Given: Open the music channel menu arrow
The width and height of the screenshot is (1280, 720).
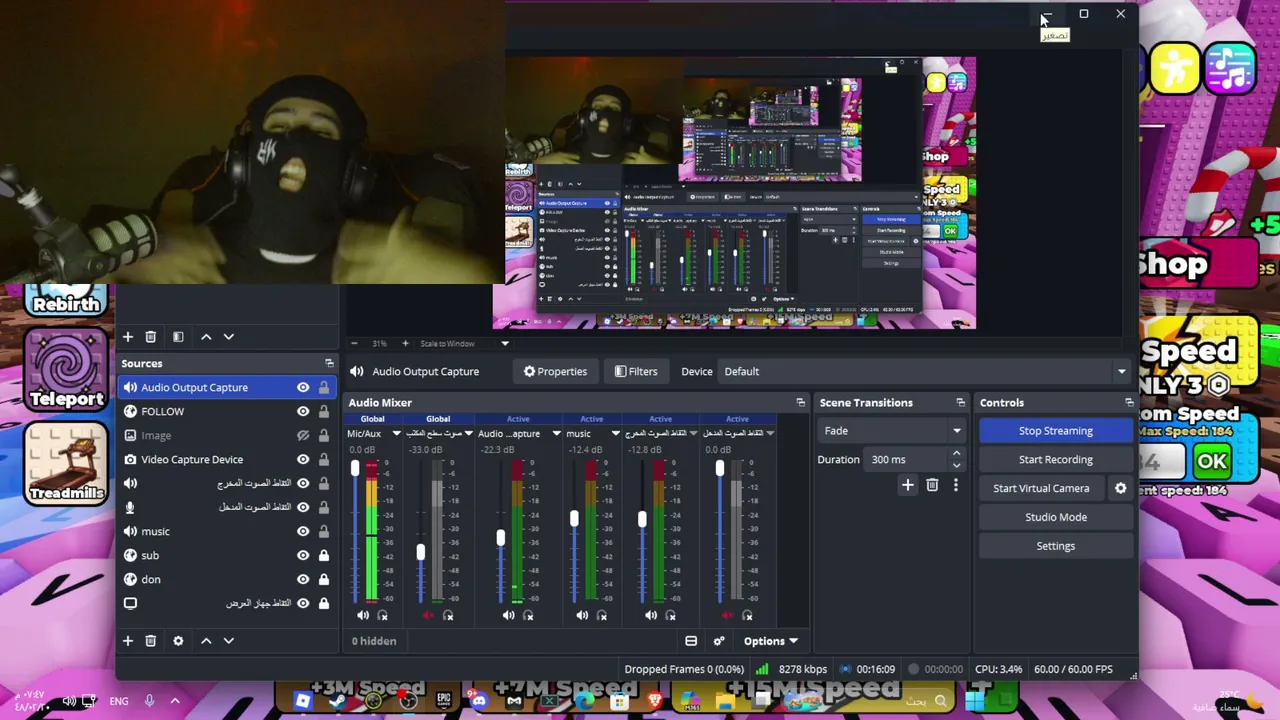Looking at the screenshot, I should tap(615, 434).
